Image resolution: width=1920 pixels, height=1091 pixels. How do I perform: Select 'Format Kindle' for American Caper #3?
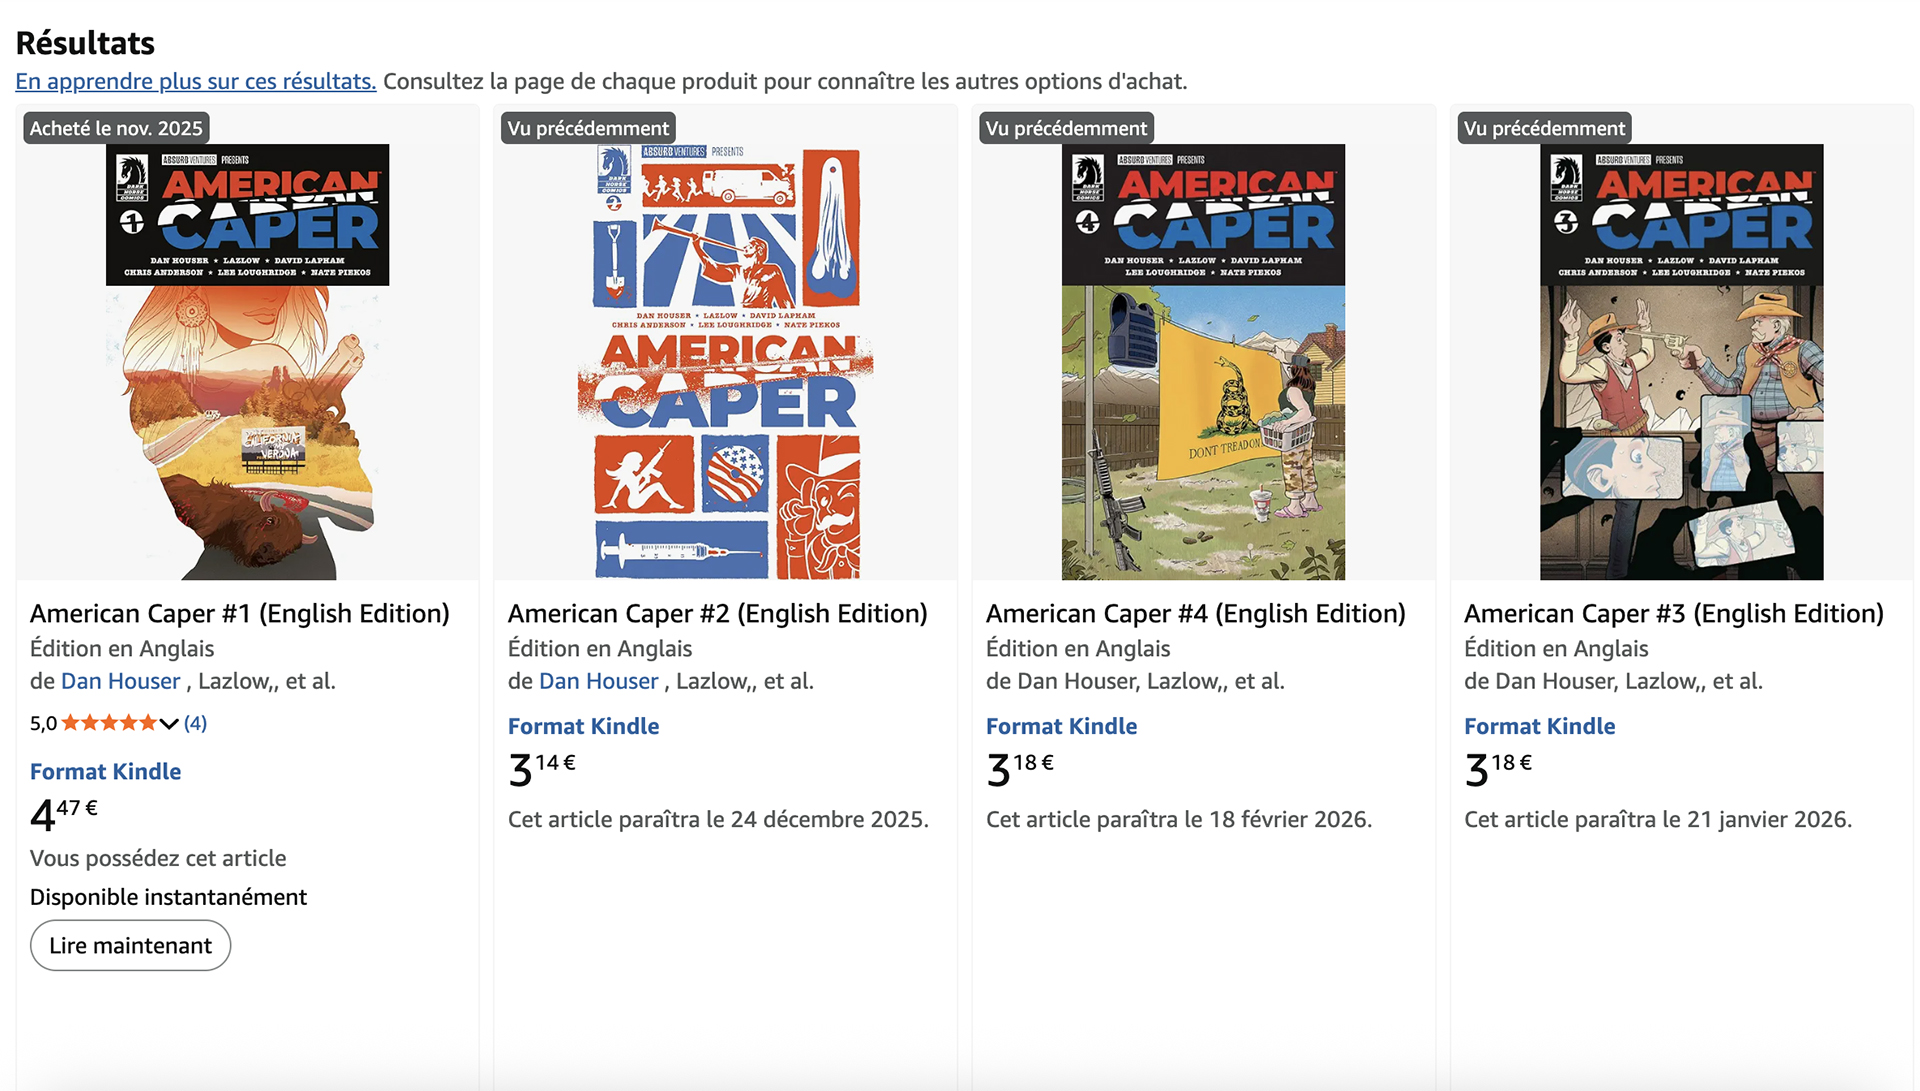point(1539,726)
